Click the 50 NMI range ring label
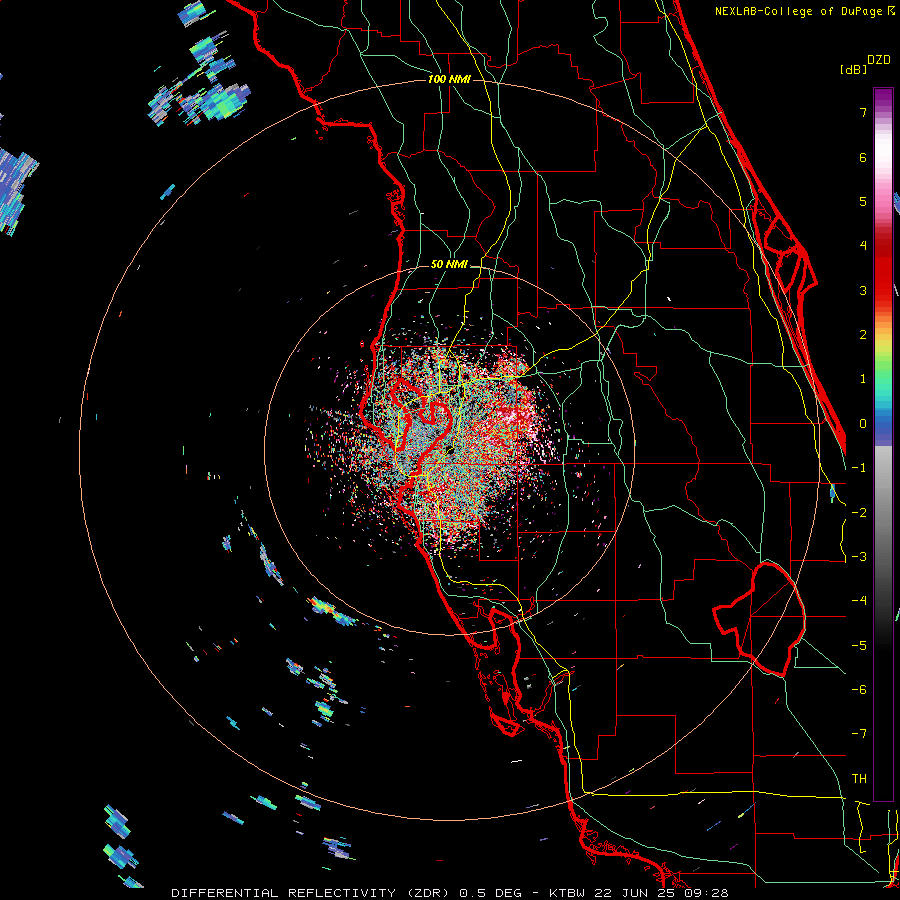 point(449,265)
